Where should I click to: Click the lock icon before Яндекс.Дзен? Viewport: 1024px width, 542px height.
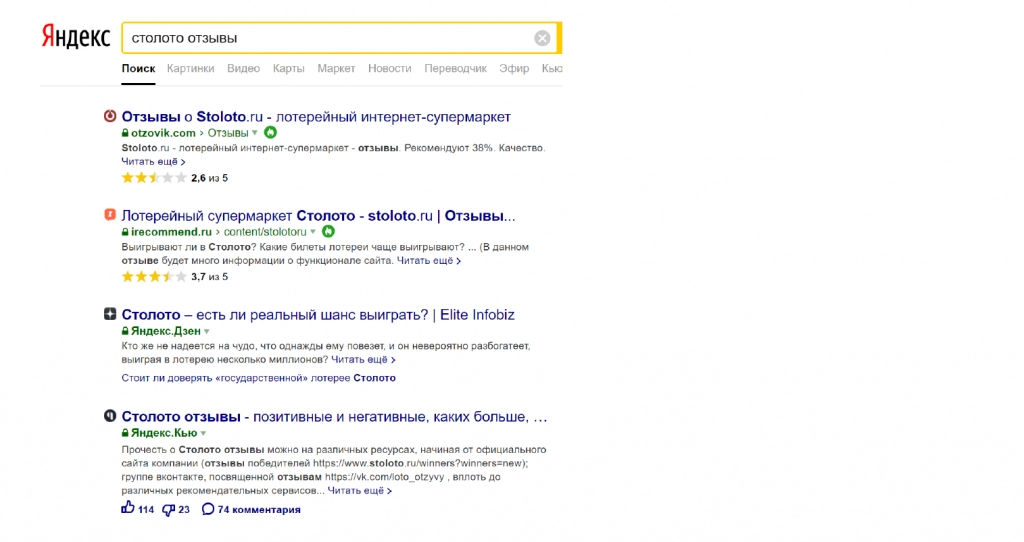(x=125, y=331)
